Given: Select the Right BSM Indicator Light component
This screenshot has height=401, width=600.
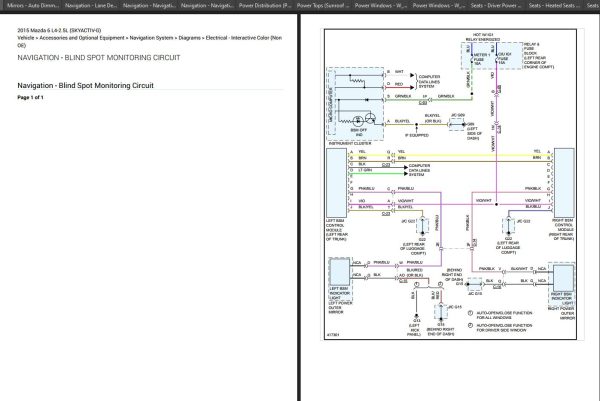Looking at the screenshot, I should click(563, 278).
